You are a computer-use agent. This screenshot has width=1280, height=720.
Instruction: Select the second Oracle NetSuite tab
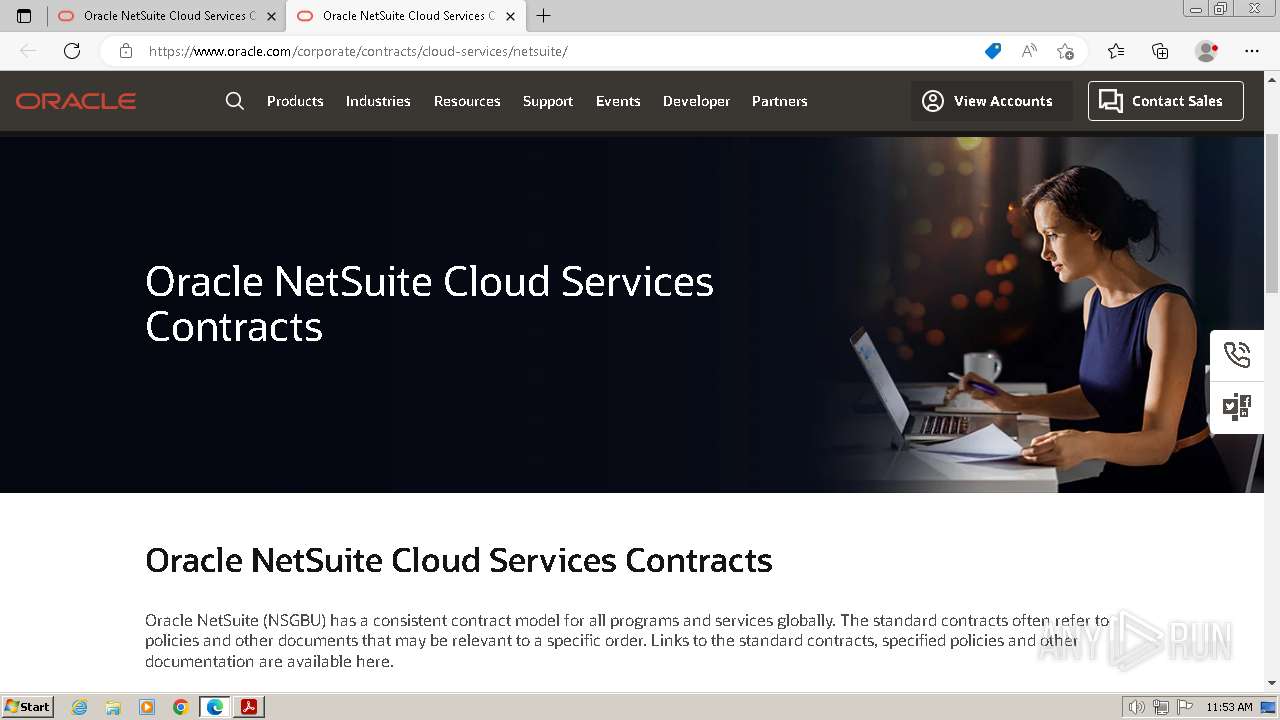pos(405,16)
